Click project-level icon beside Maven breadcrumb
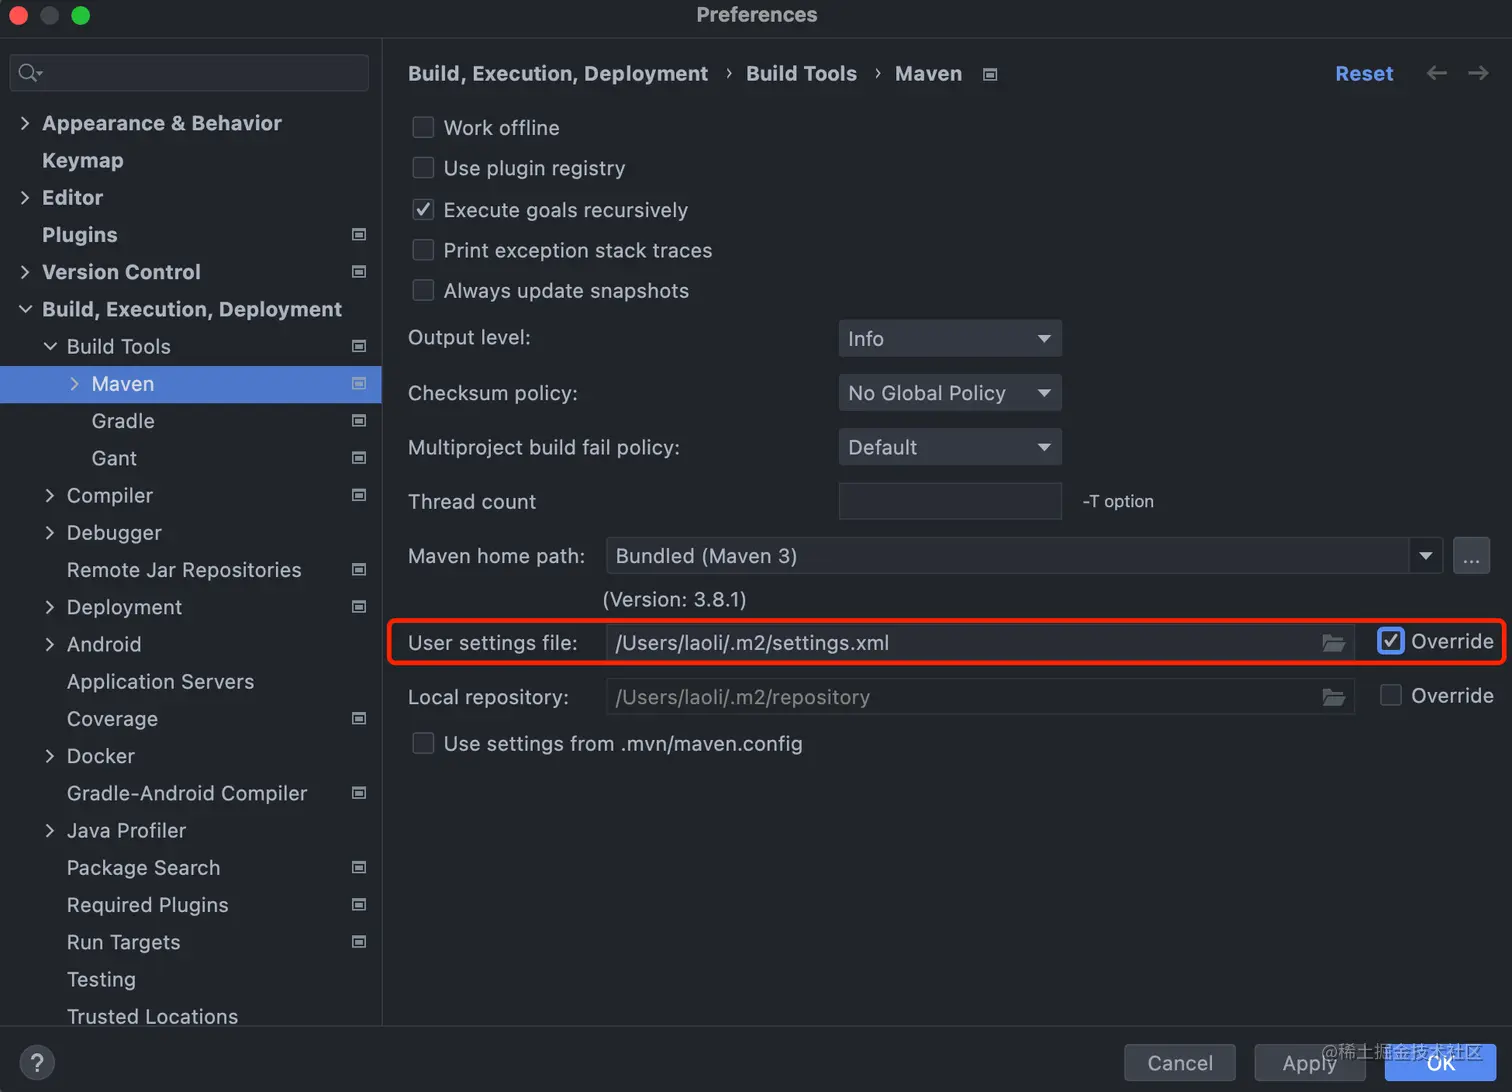This screenshot has height=1092, width=1512. 990,74
